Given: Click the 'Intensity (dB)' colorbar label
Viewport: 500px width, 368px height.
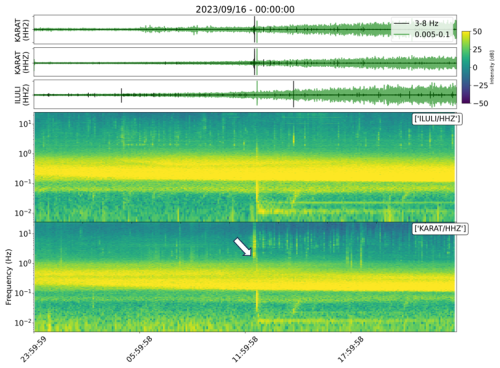Looking at the screenshot, I should [492, 67].
